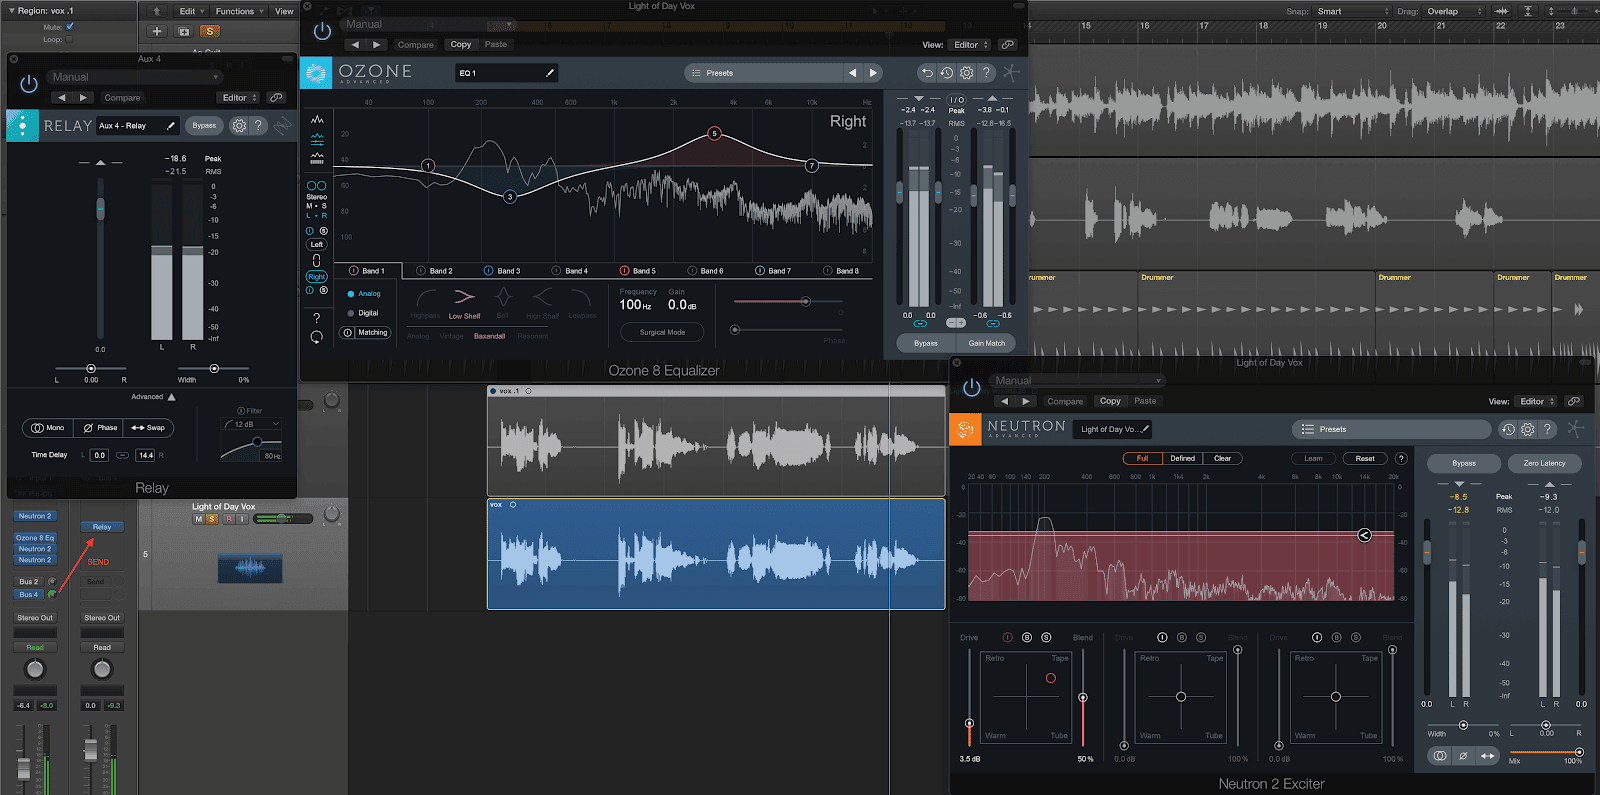1600x795 pixels.
Task: Adjust Relay output gain fader
Action: (100, 208)
